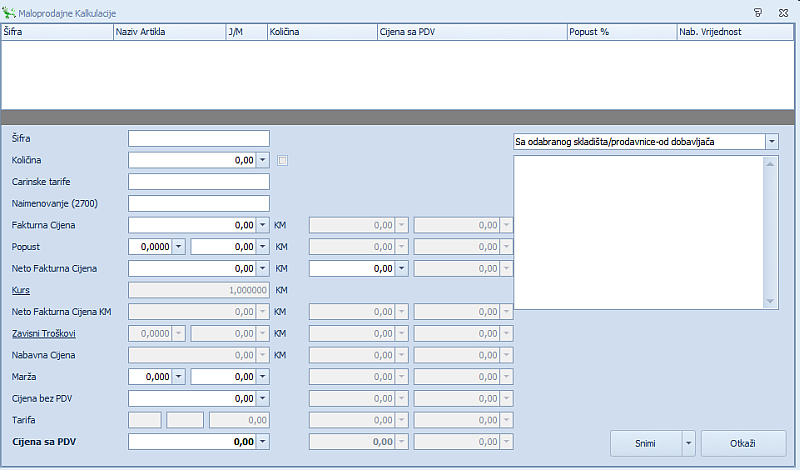
Task: Click the Maloprodajne Kalkulacije window app icon
Action: (x=9, y=13)
